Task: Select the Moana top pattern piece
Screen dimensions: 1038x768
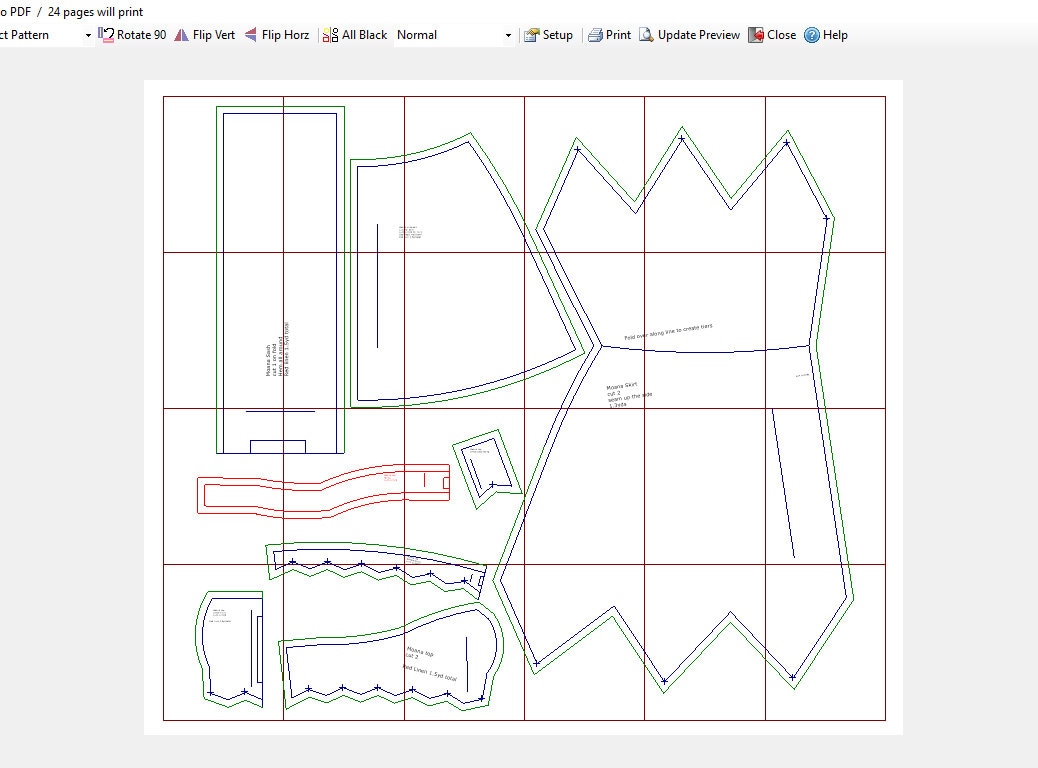Action: coord(391,657)
